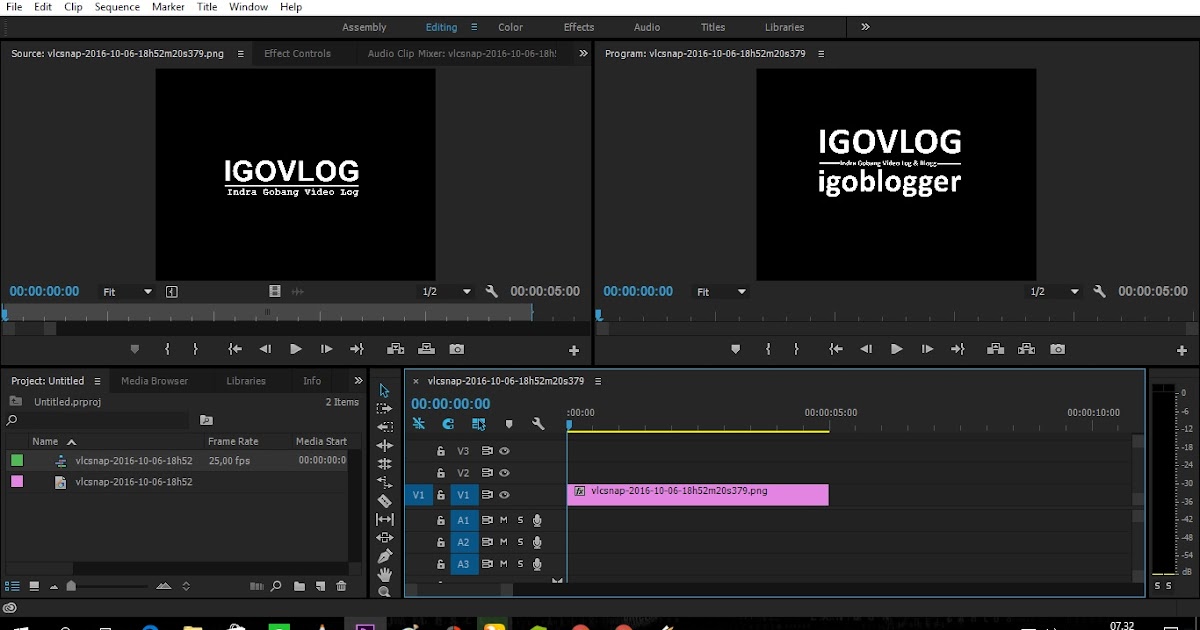Screen dimensions: 1200x630
Task: Open Program monitor Fit zoom dropdown
Action: (x=722, y=292)
